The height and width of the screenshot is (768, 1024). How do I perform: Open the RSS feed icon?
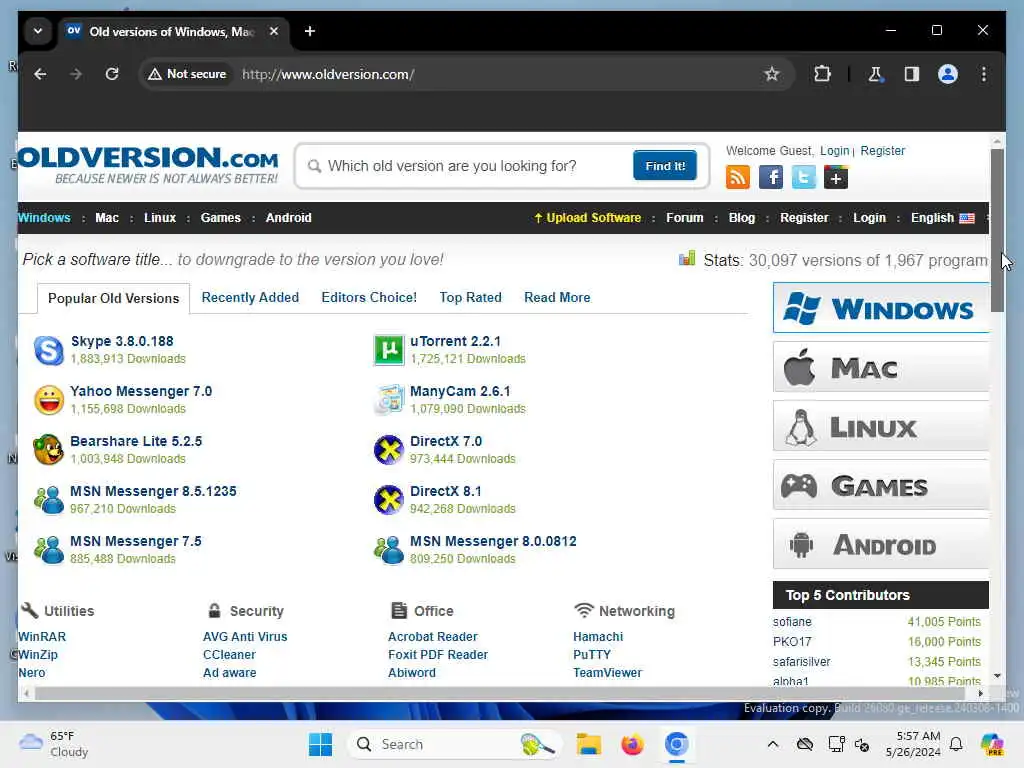click(x=738, y=177)
